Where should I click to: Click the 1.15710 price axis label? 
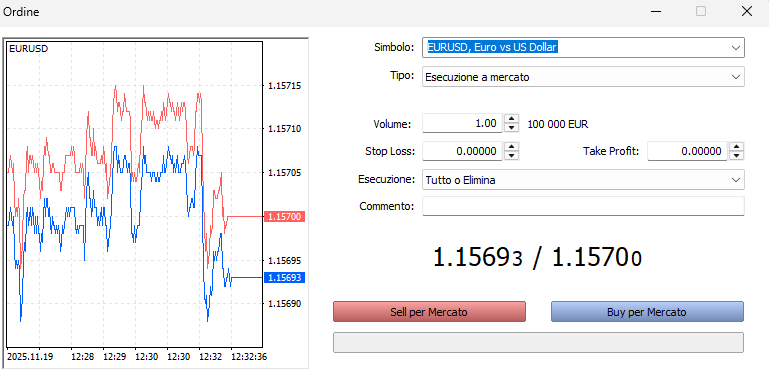pyautogui.click(x=284, y=129)
